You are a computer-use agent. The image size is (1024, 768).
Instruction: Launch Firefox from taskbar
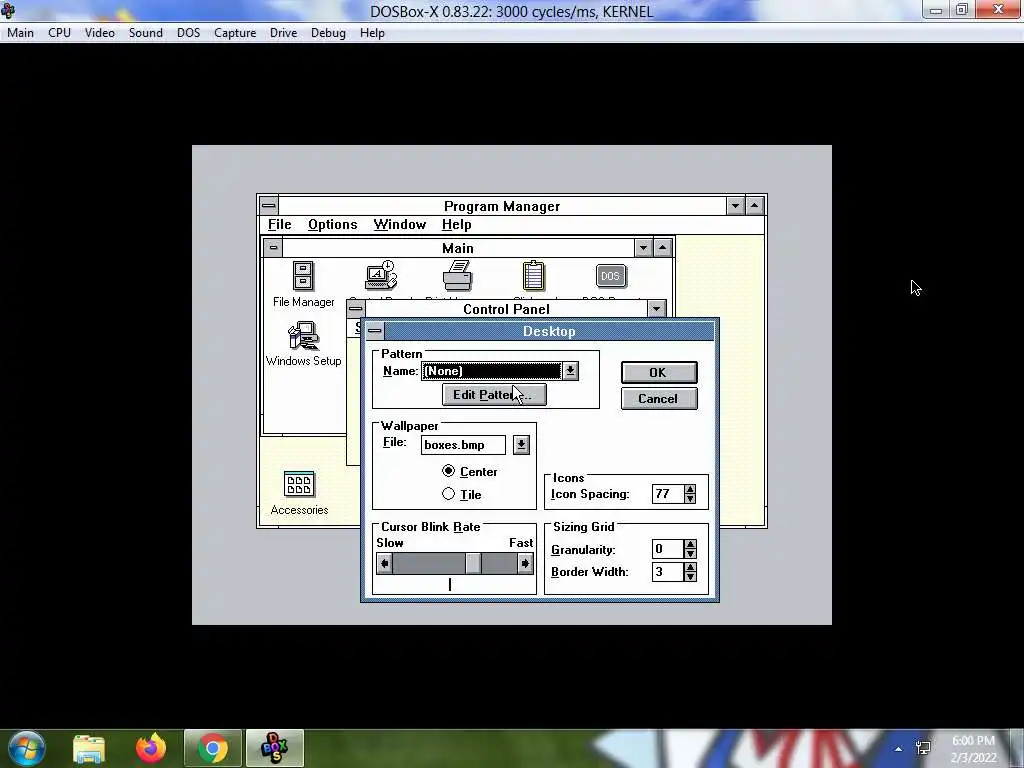click(x=151, y=748)
